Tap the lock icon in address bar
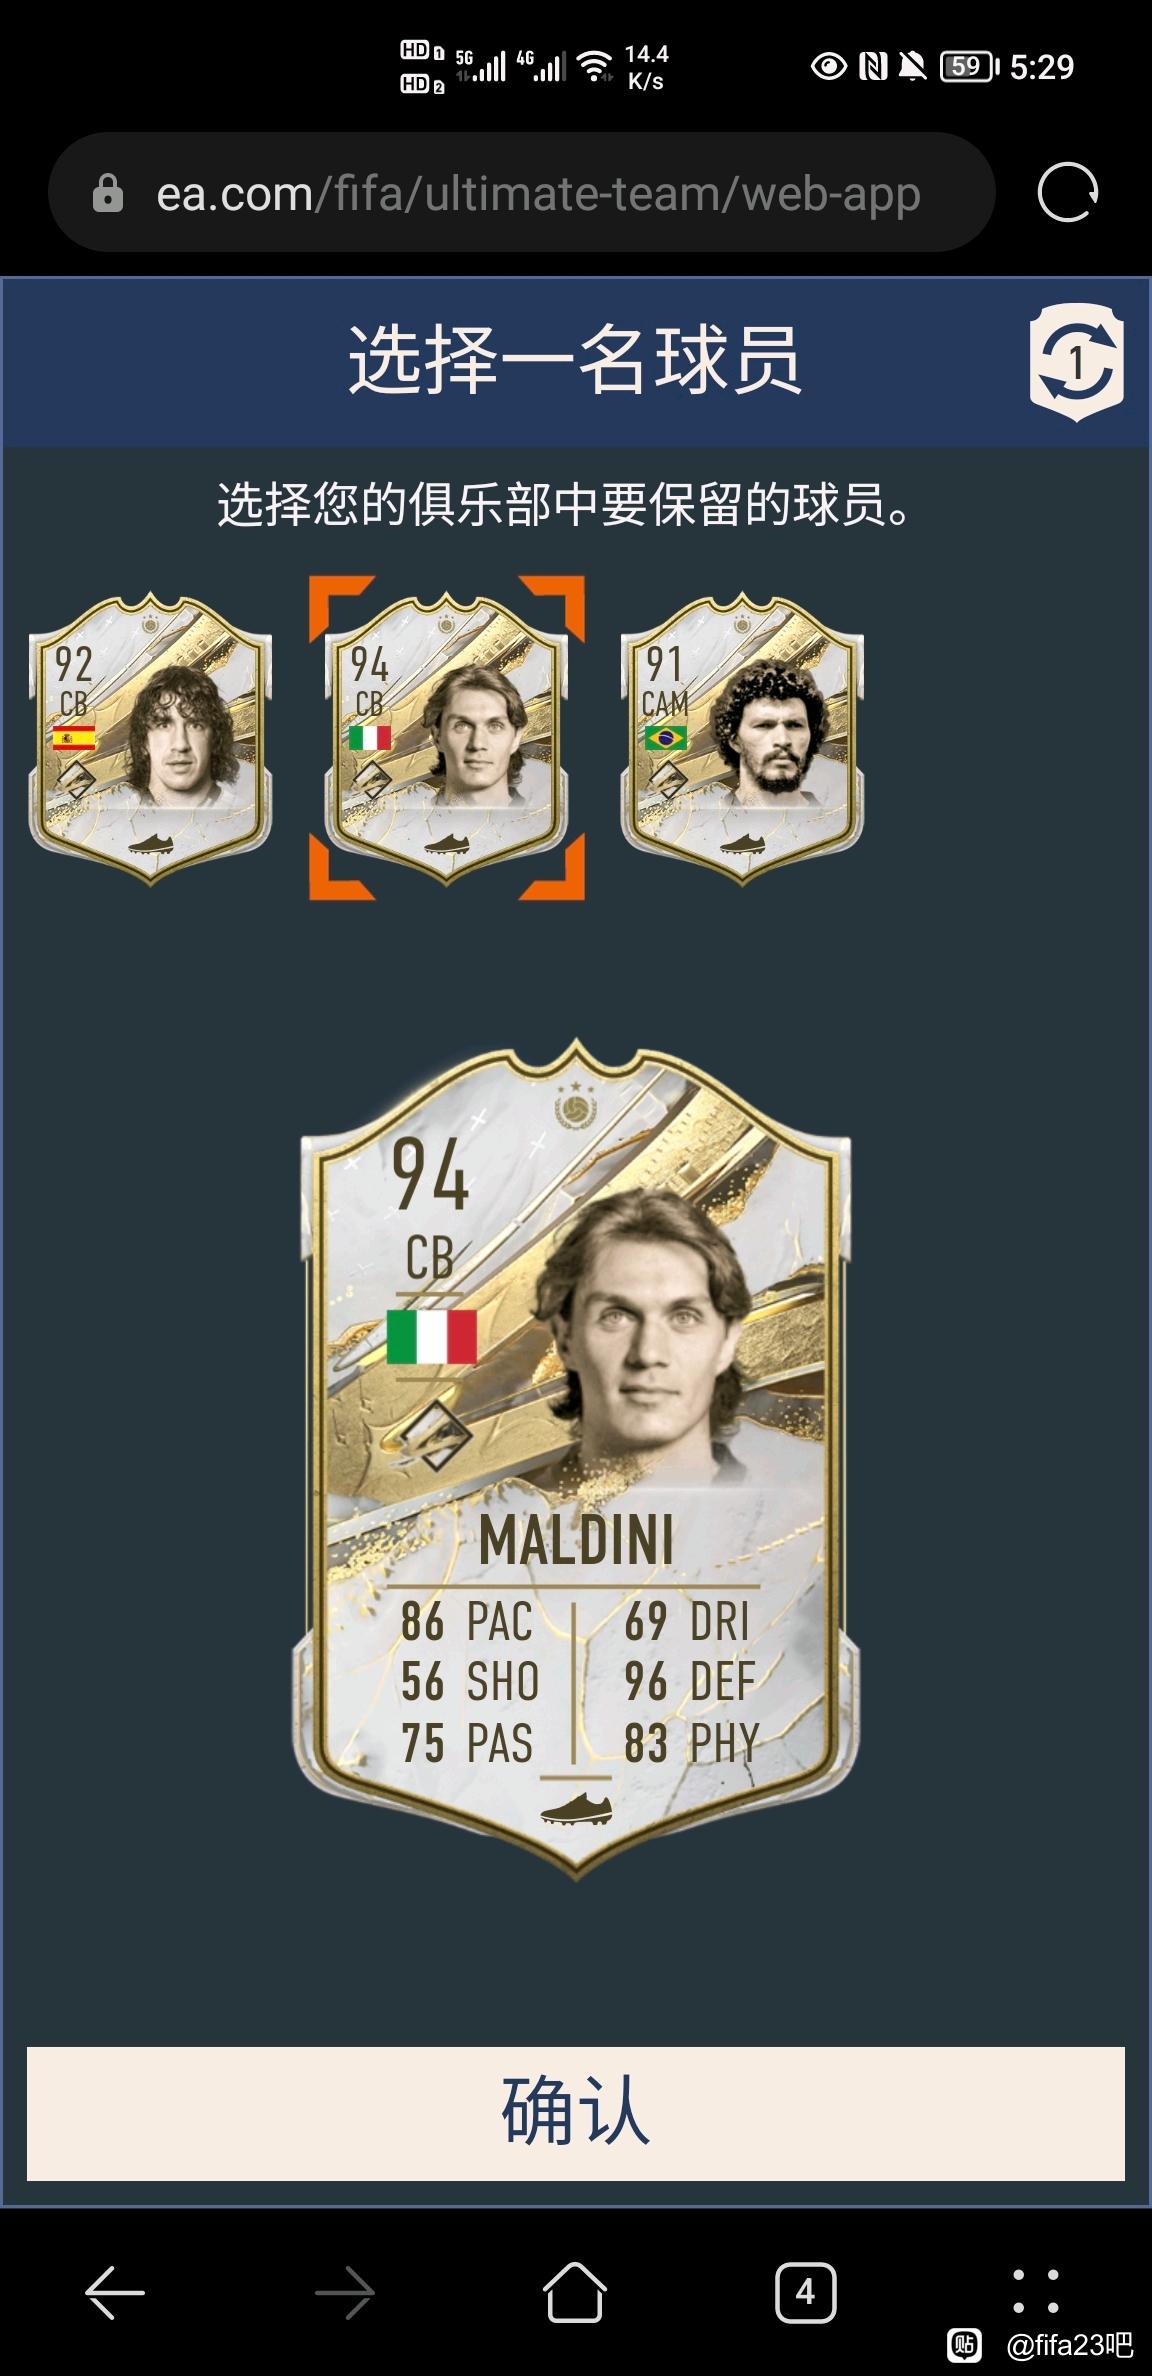The image size is (1152, 2376). click(107, 193)
